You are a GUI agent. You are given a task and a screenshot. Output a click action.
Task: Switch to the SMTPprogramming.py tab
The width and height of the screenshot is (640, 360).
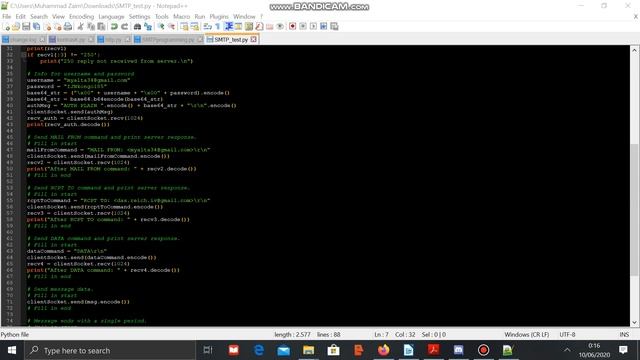[x=168, y=40]
